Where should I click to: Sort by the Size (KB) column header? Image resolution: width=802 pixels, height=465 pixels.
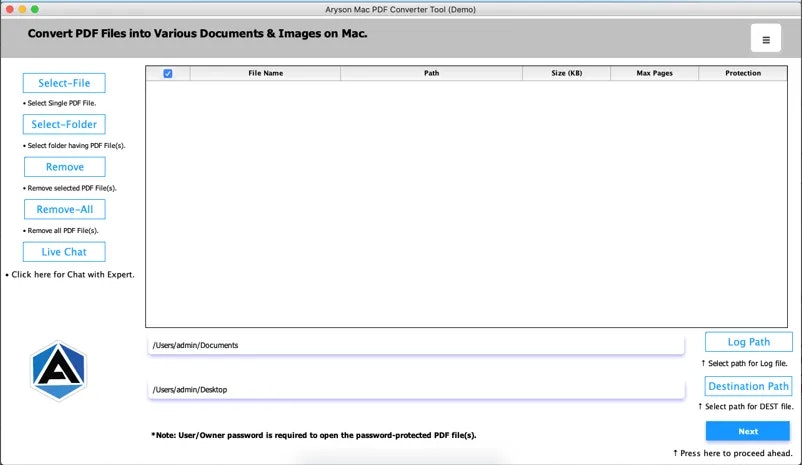pos(566,73)
